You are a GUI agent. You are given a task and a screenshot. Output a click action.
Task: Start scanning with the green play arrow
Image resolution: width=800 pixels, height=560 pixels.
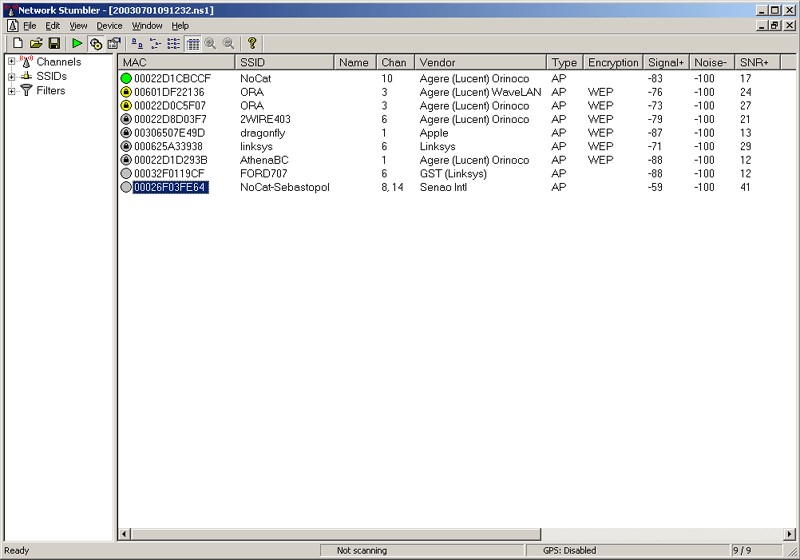77,44
